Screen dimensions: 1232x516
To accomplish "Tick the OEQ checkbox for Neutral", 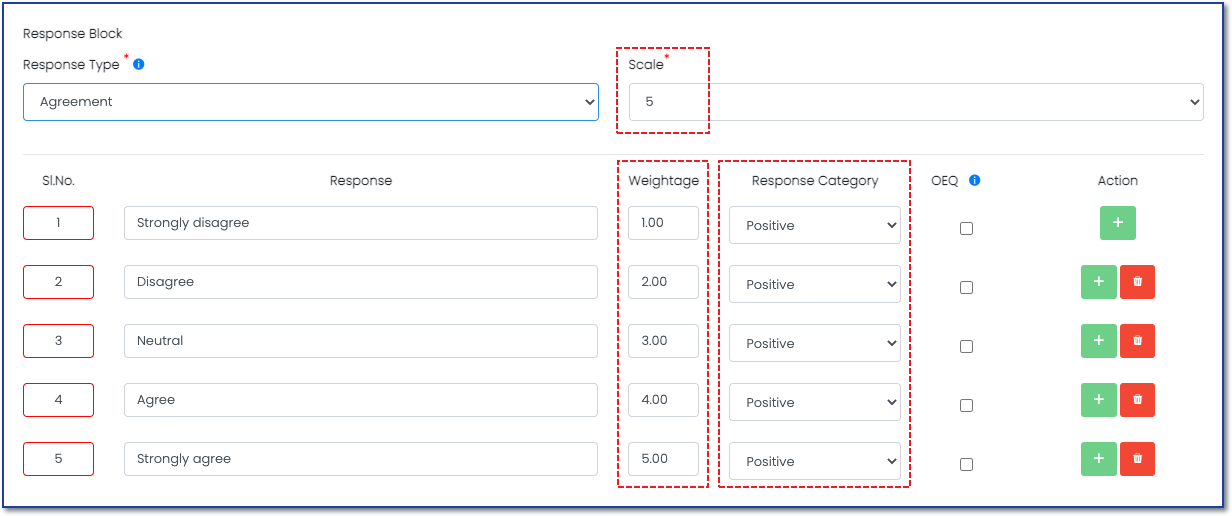I will [966, 346].
